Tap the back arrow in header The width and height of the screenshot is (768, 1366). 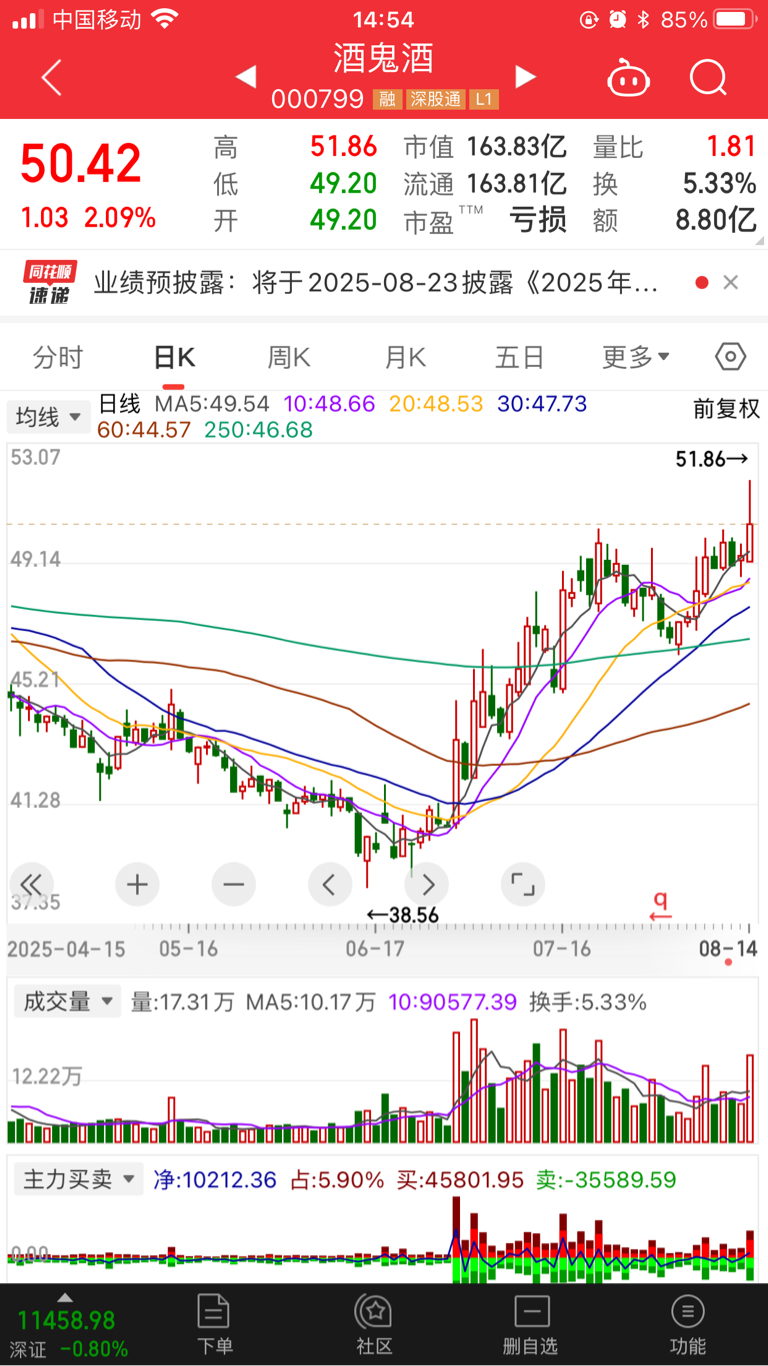pos(52,77)
